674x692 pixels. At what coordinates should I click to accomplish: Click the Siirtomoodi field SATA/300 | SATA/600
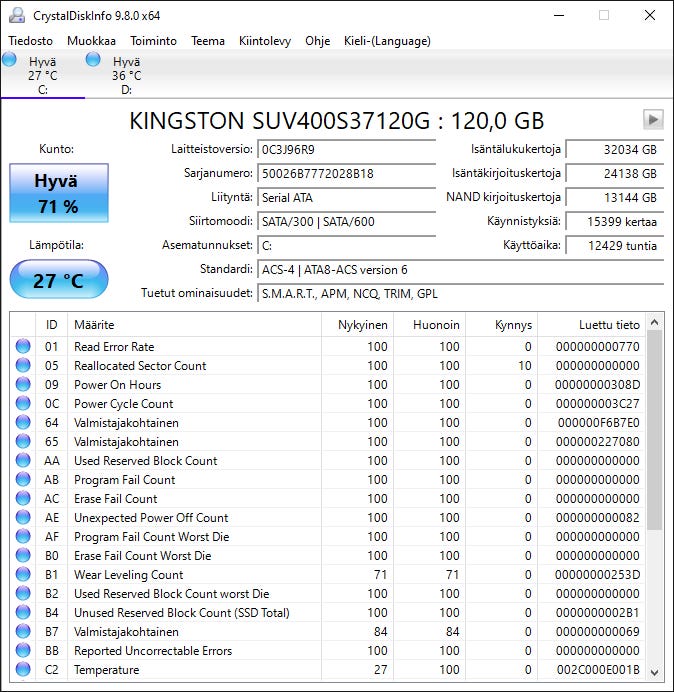(346, 221)
